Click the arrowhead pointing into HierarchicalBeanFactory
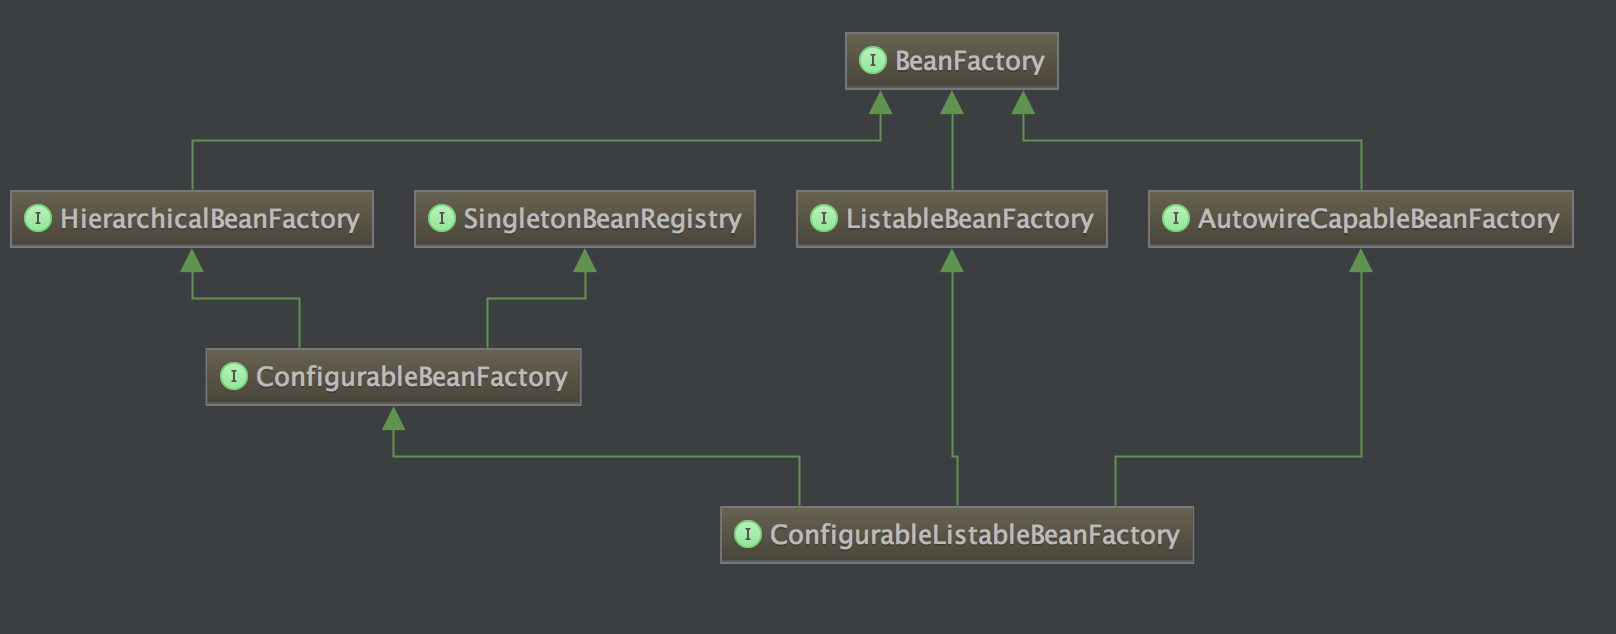Screen dimensions: 1616x634 [x=192, y=261]
